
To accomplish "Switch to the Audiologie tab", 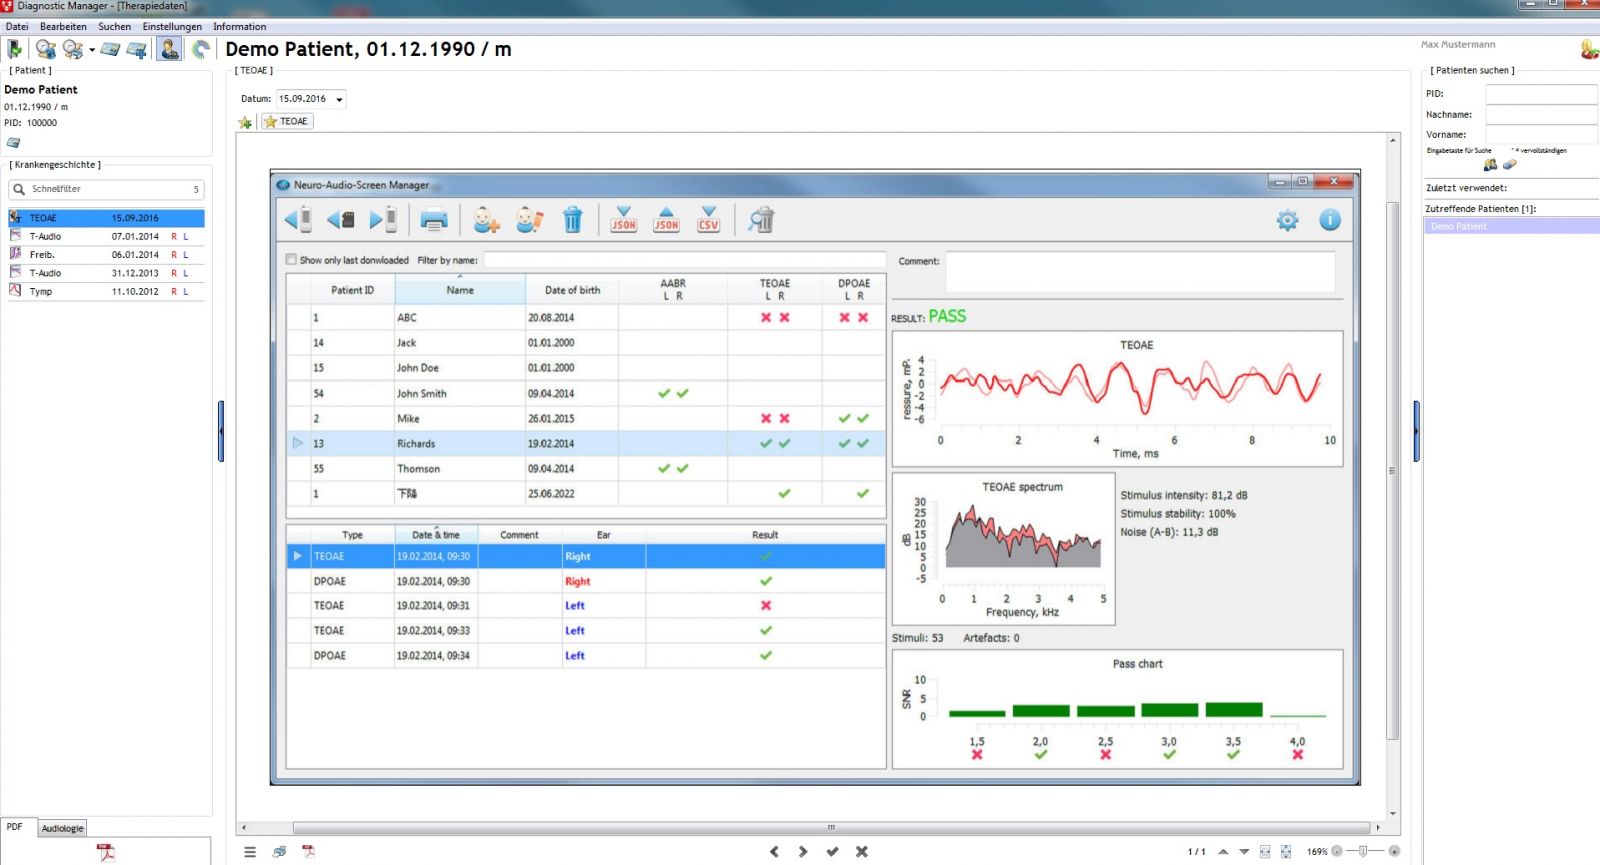I will 63,828.
